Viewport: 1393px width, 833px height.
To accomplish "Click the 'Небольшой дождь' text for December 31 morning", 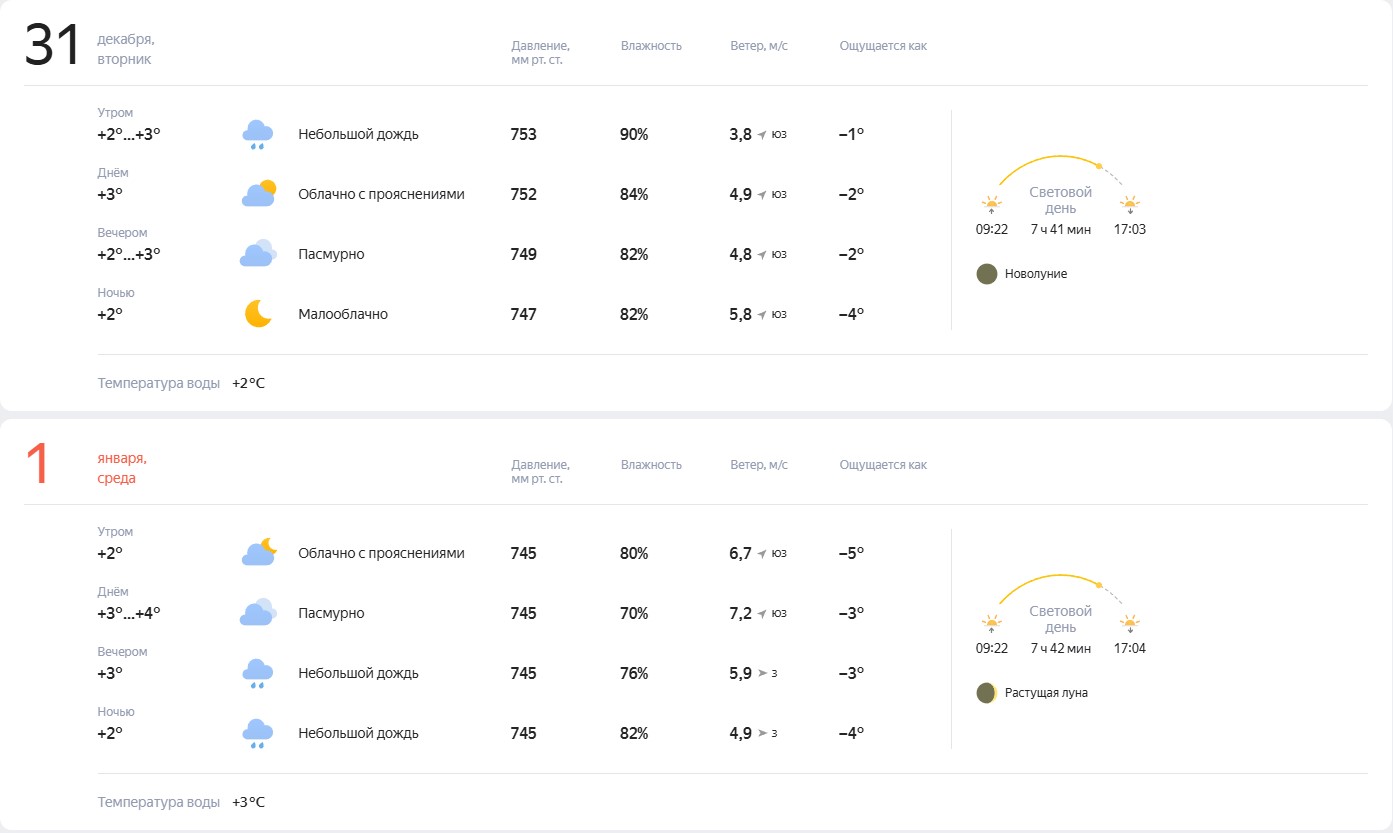I will click(x=358, y=134).
